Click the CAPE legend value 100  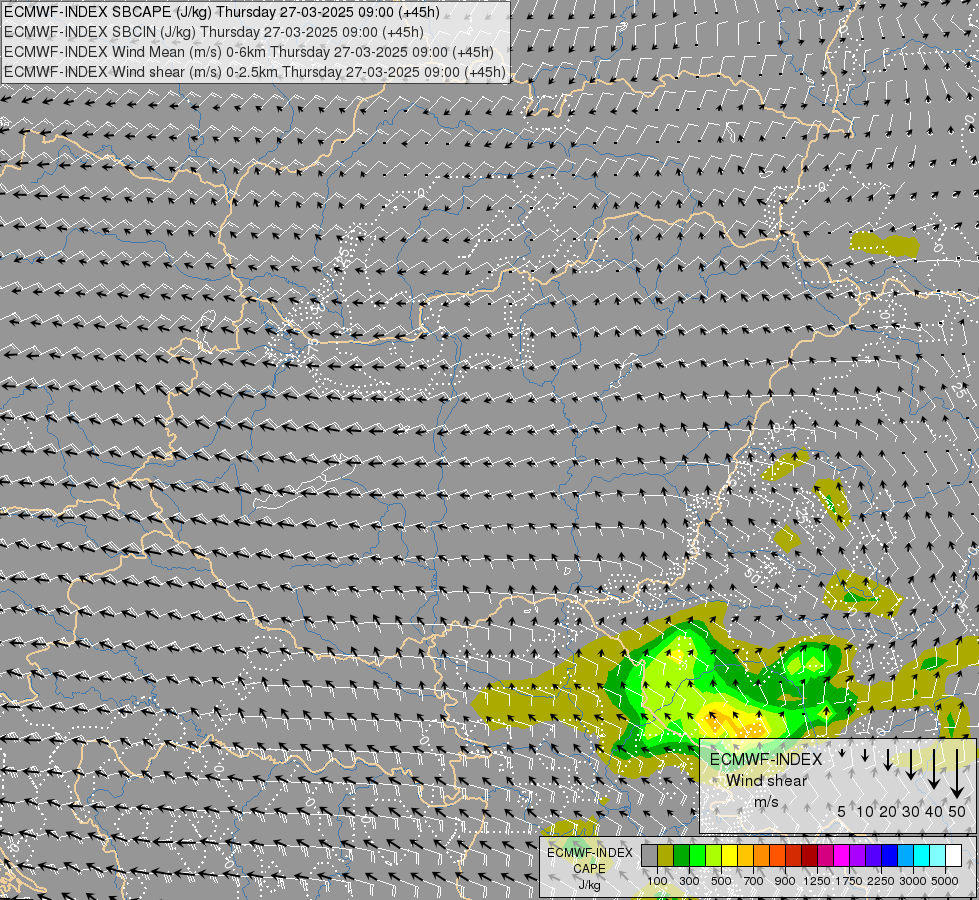coord(657,881)
